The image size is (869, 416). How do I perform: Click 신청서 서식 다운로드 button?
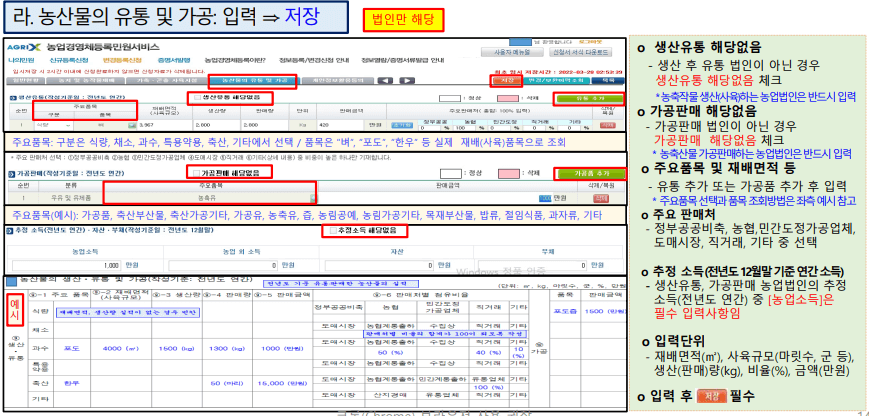(580, 52)
